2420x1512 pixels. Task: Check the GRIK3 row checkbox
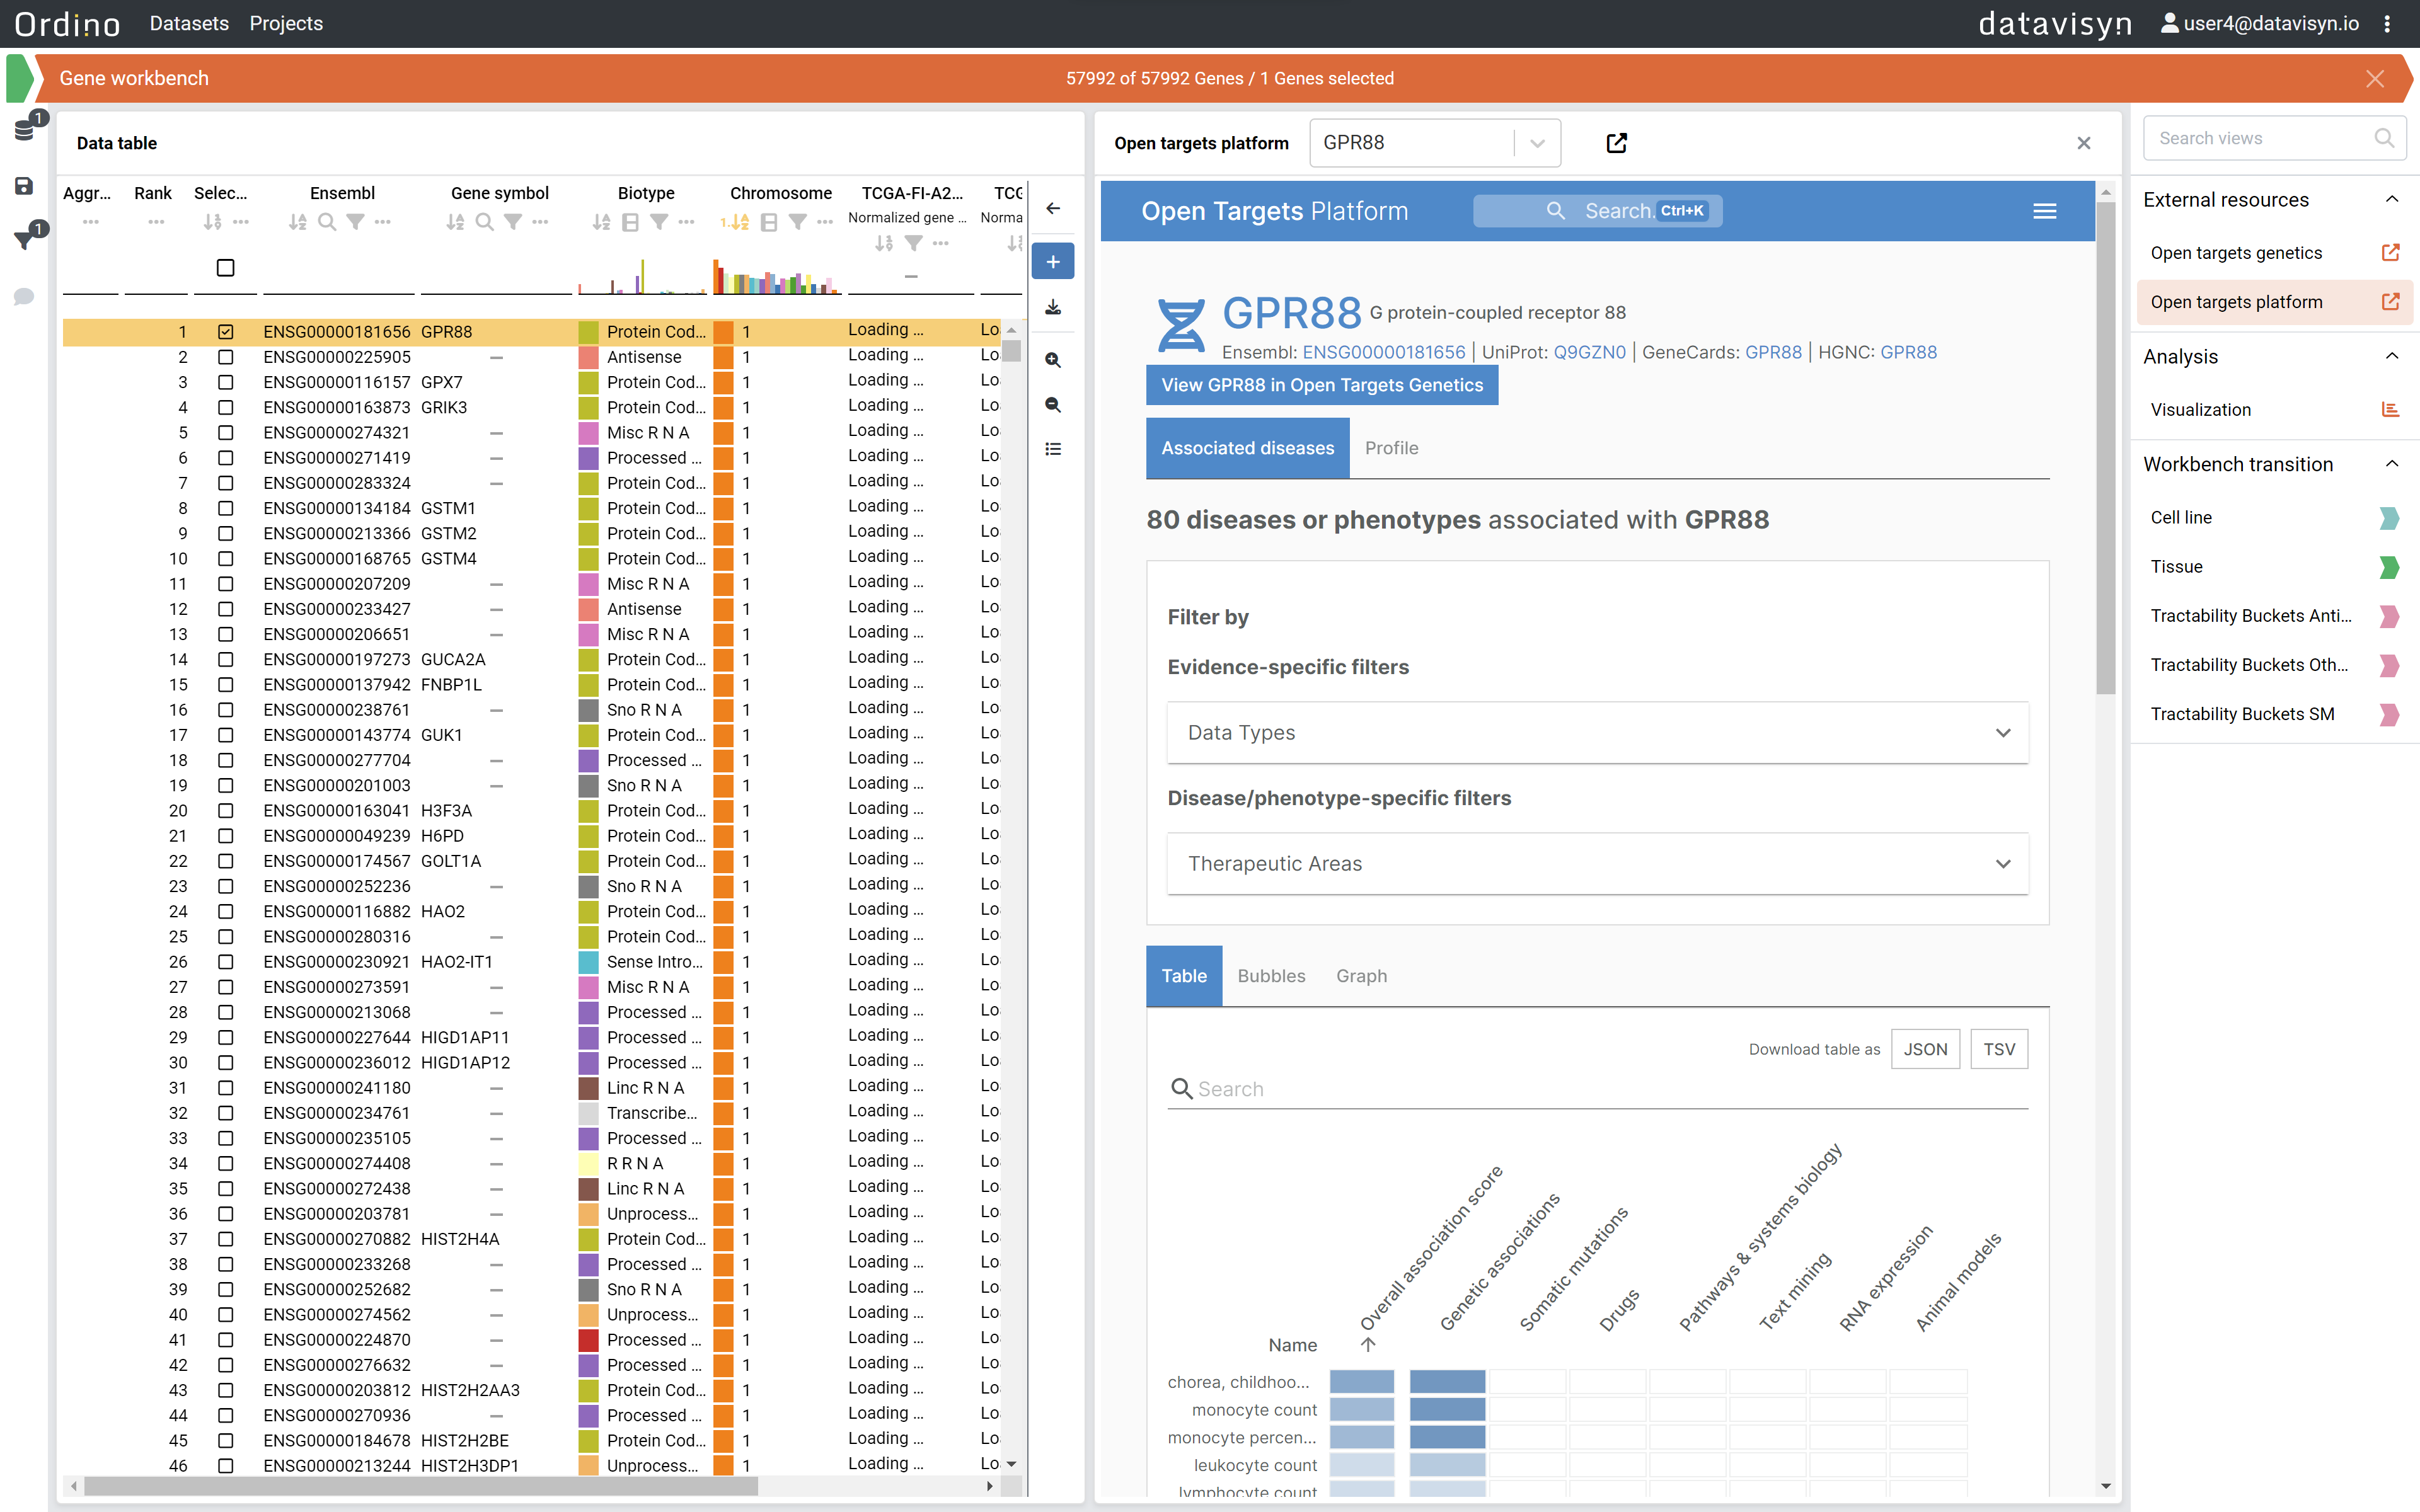click(226, 407)
